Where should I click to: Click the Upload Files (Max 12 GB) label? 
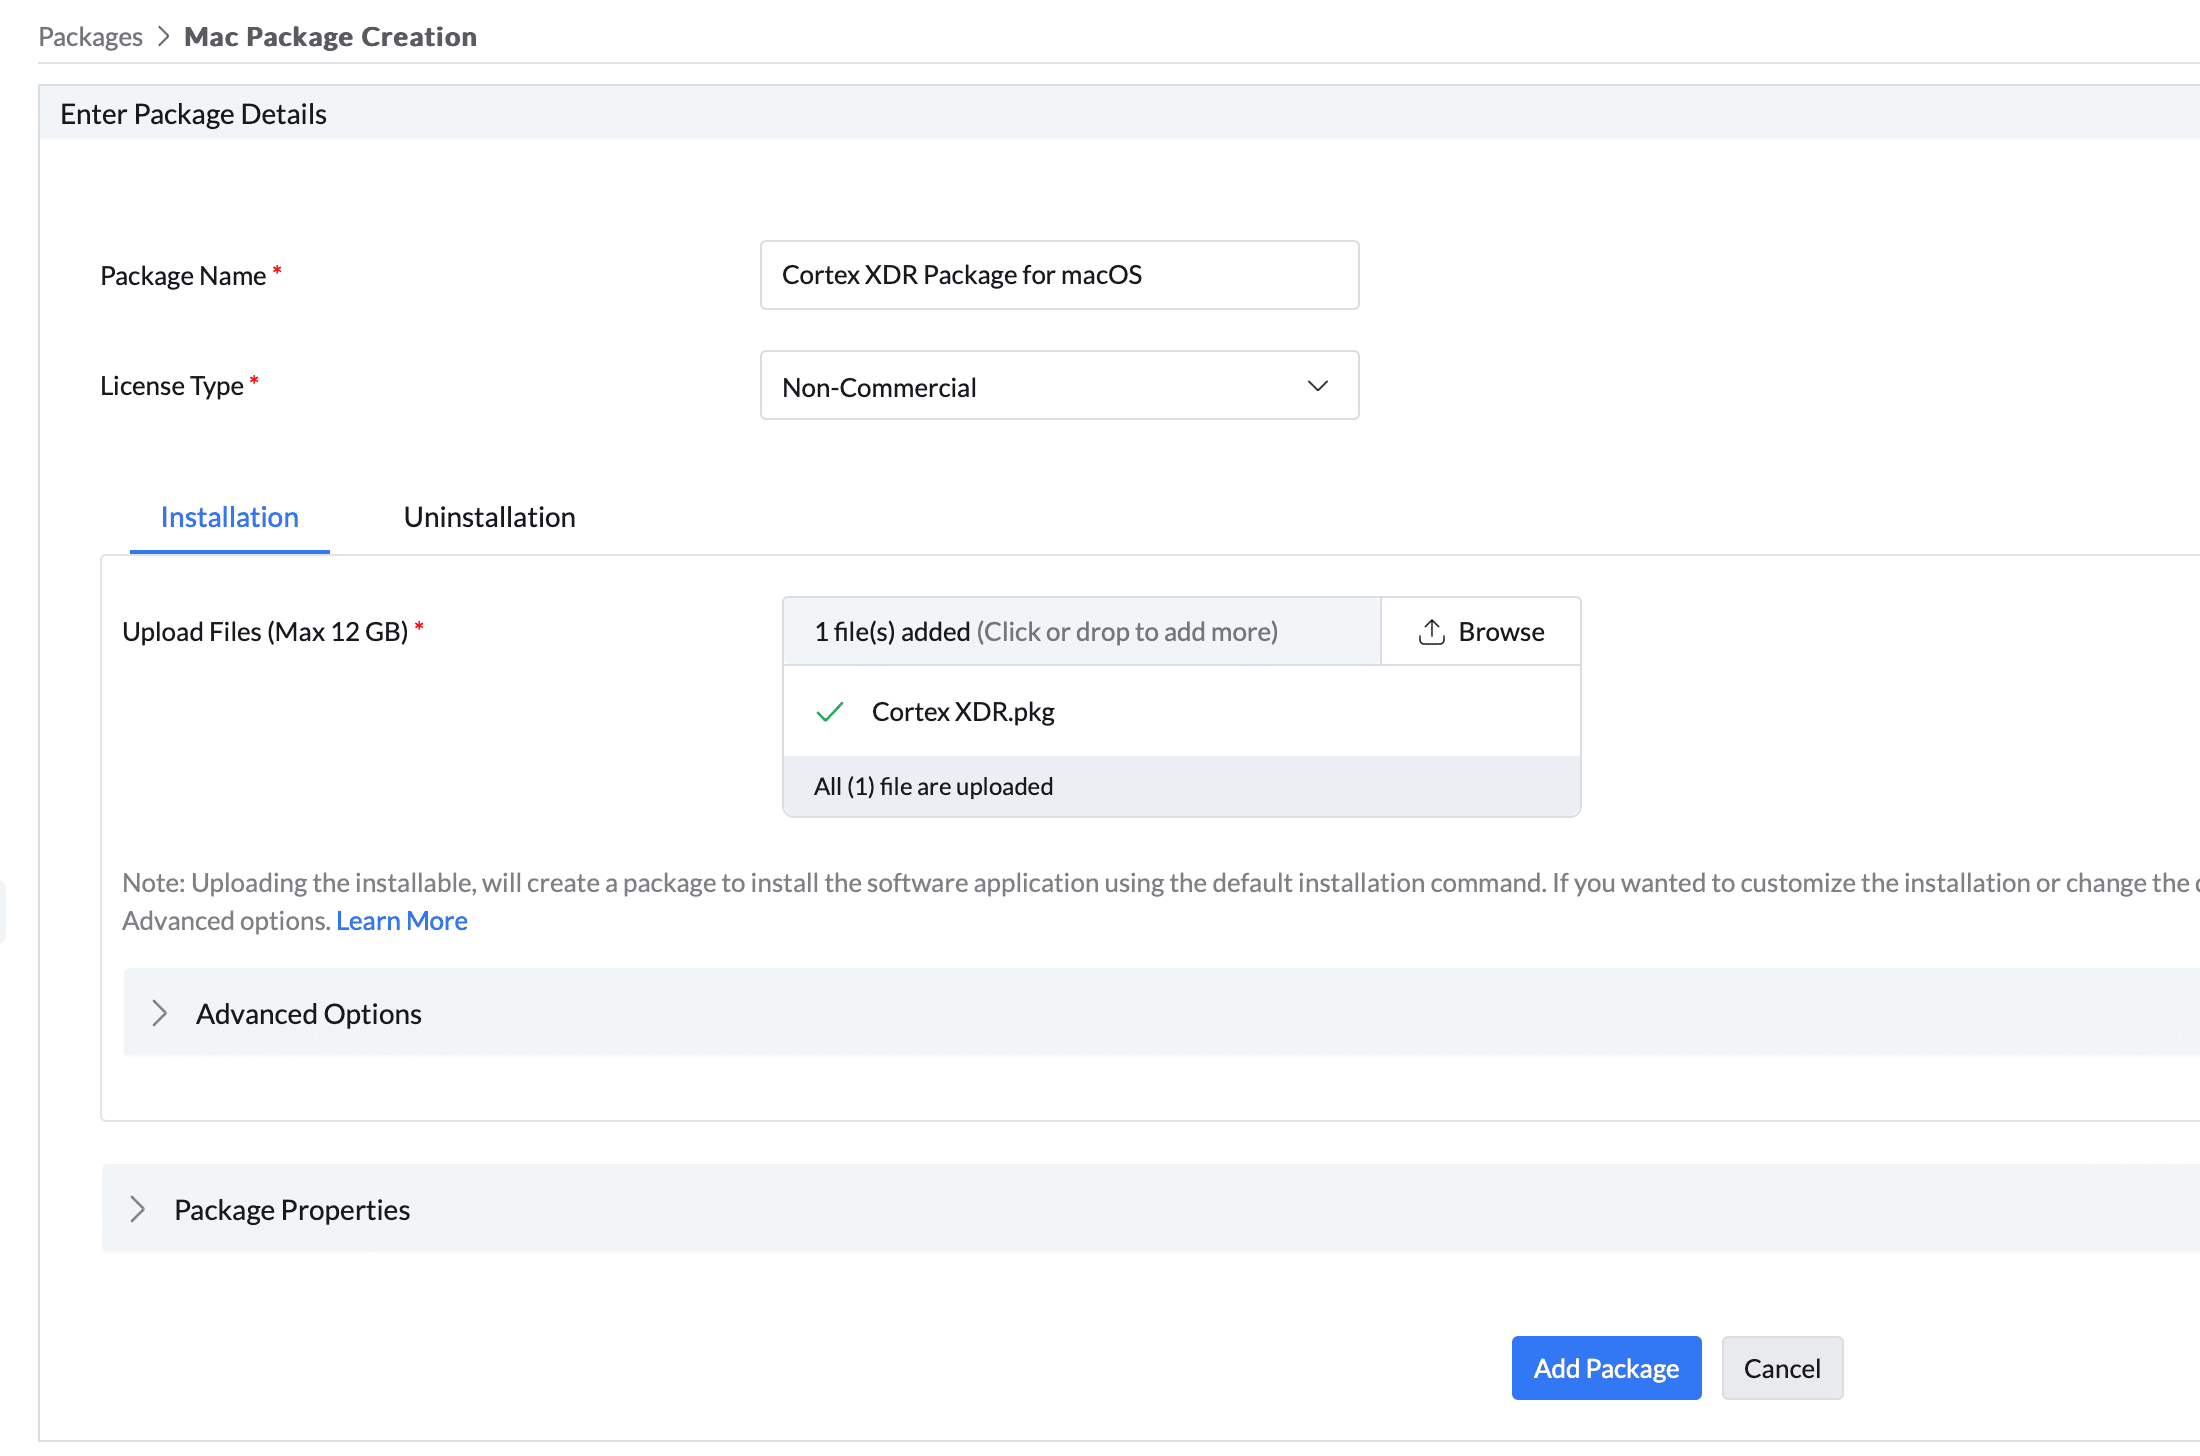point(265,632)
